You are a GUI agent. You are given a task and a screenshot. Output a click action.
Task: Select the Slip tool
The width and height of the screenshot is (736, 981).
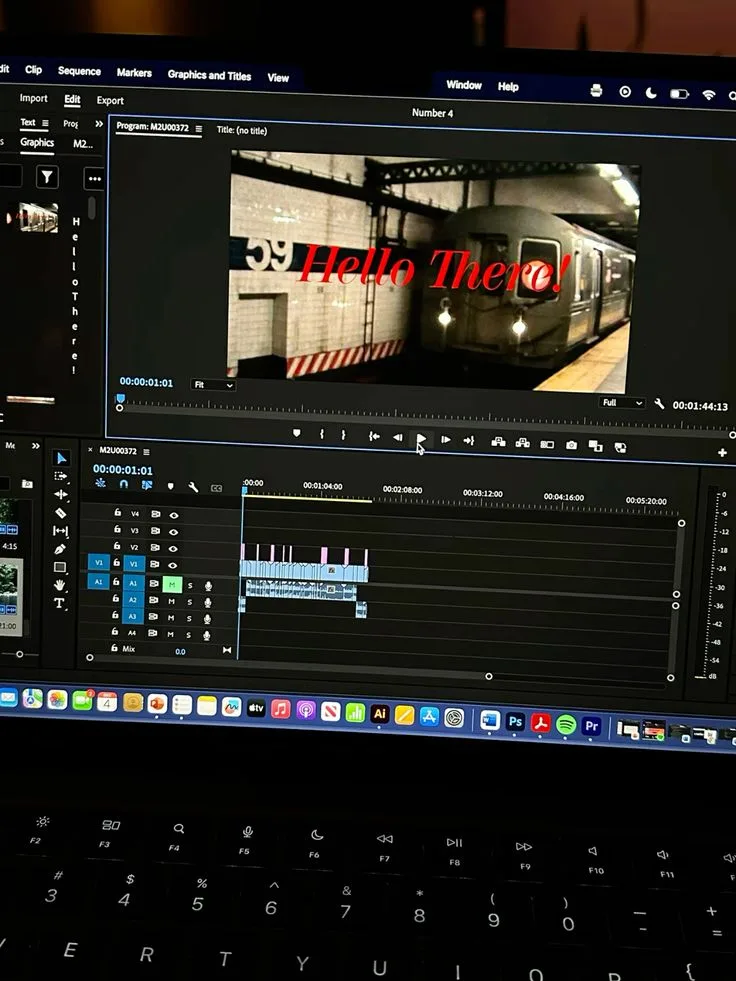tap(60, 531)
